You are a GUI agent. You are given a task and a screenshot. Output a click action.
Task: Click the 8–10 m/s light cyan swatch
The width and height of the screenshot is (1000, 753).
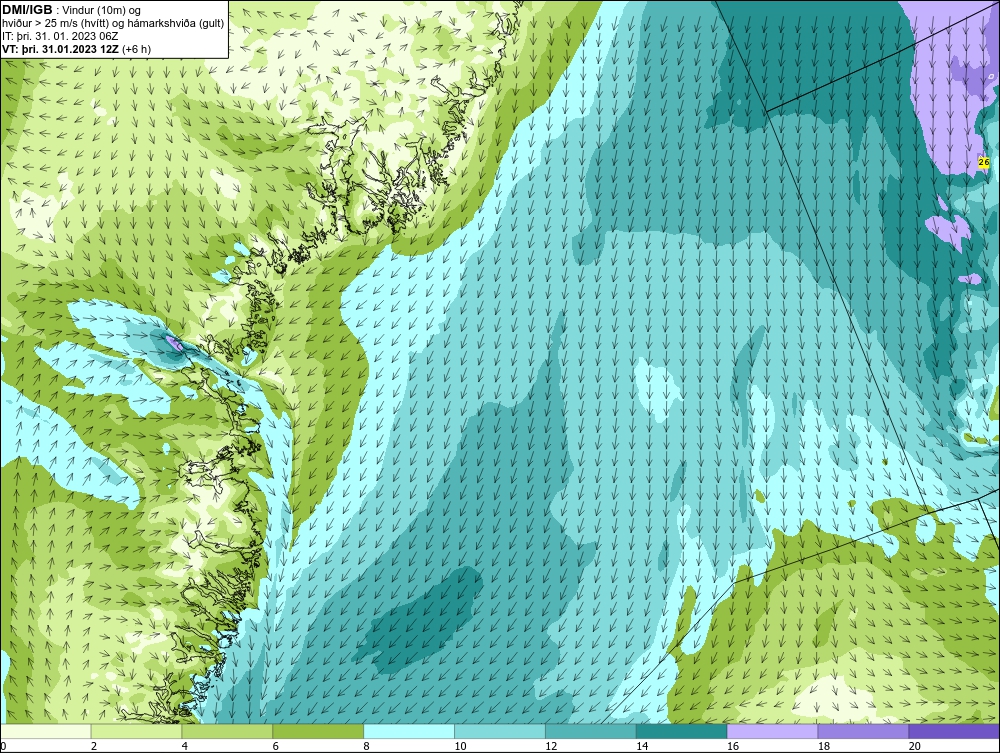tap(409, 731)
